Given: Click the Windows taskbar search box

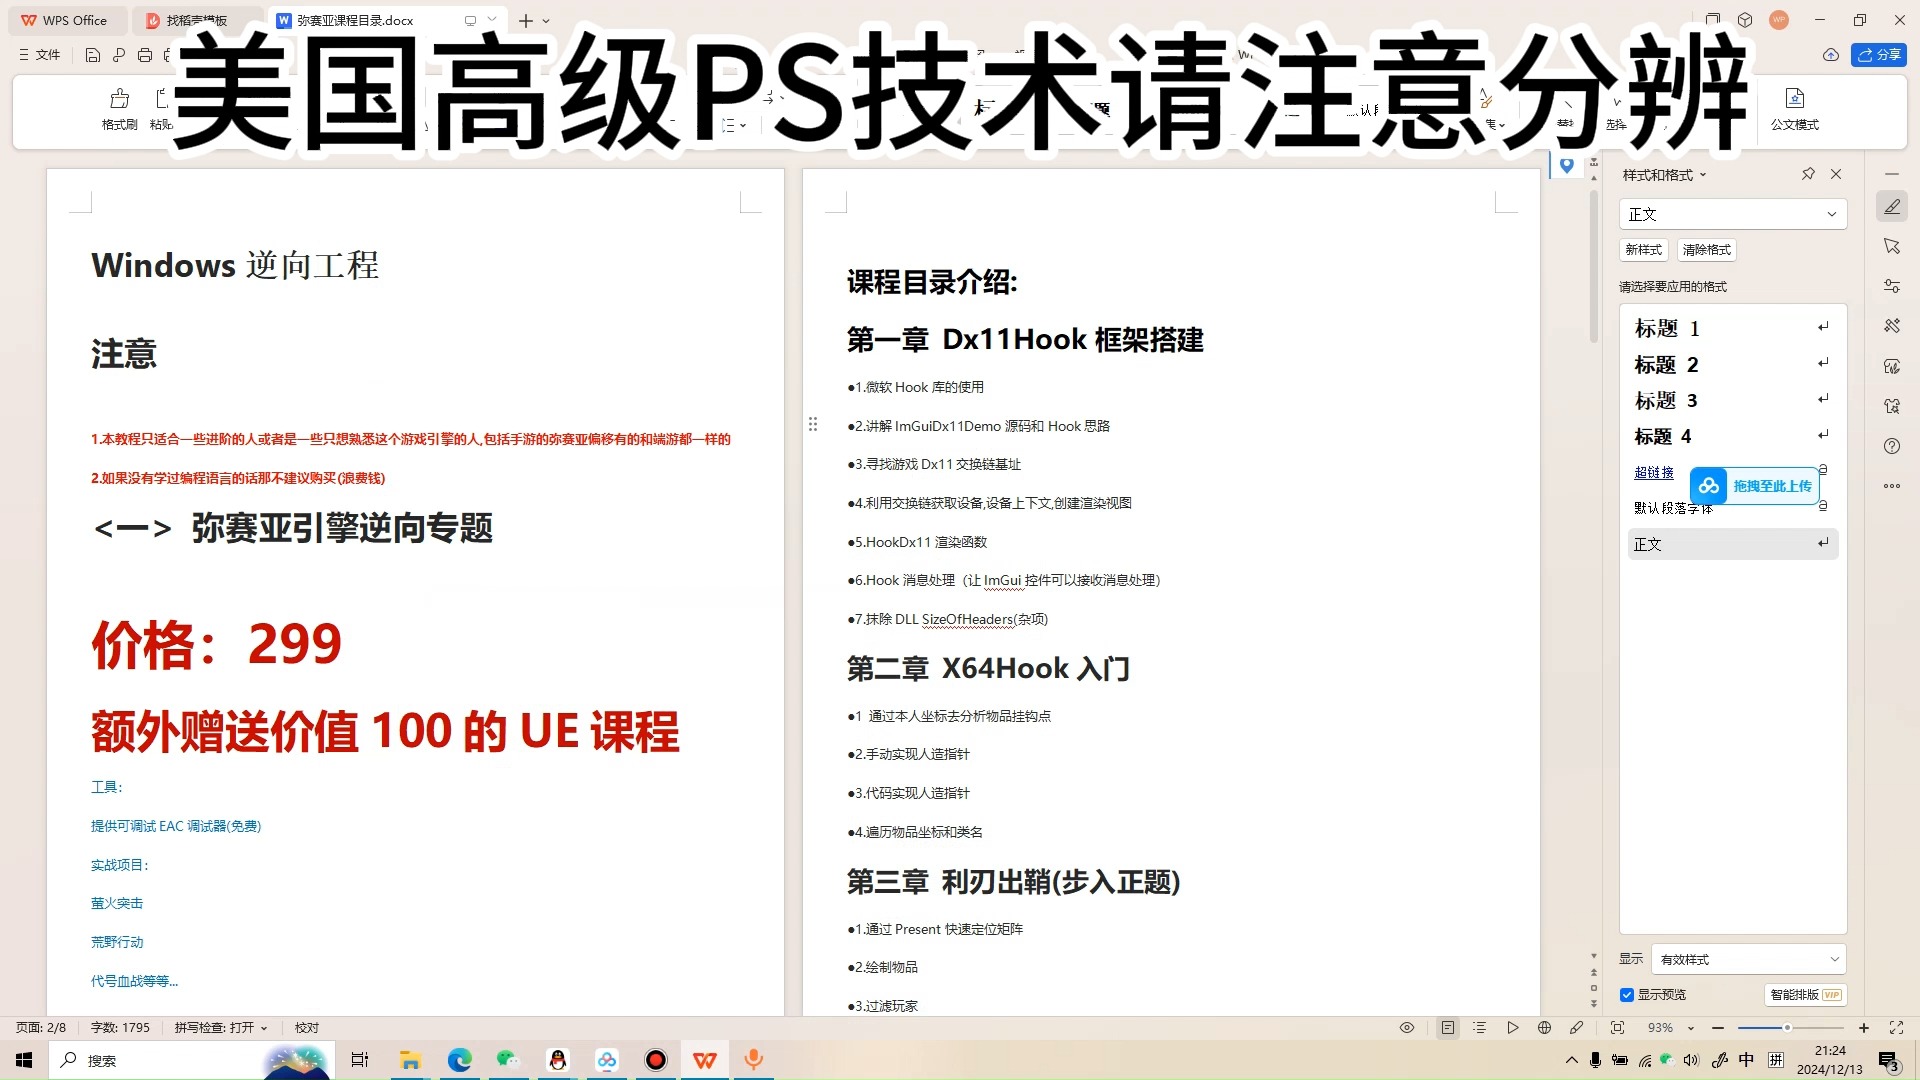Looking at the screenshot, I should 190,1060.
